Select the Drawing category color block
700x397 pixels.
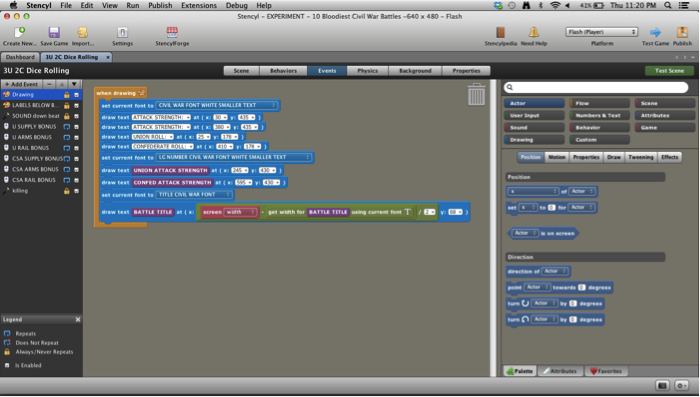click(534, 140)
